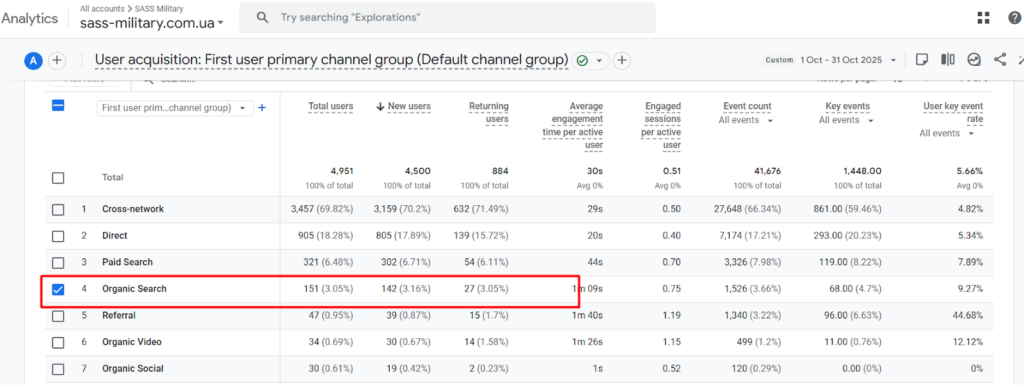Open the help question mark icon
The height and width of the screenshot is (385, 1024).
(1015, 18)
